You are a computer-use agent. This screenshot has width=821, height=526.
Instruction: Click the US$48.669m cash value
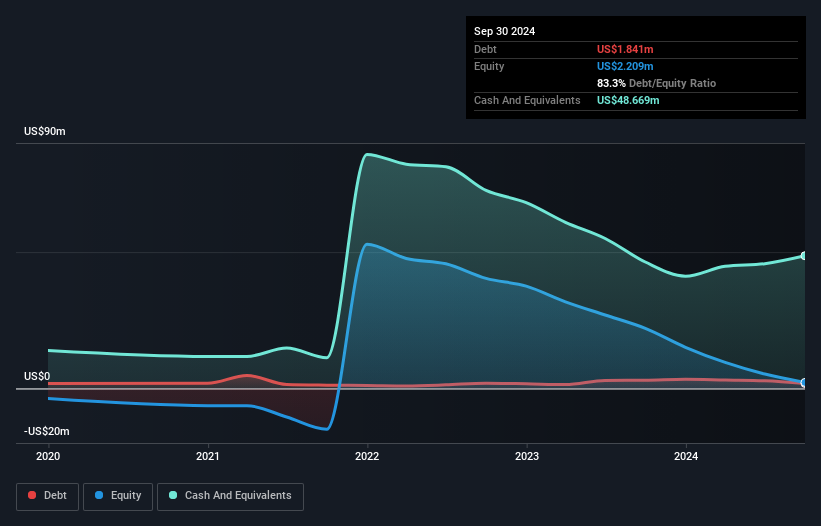coord(628,100)
